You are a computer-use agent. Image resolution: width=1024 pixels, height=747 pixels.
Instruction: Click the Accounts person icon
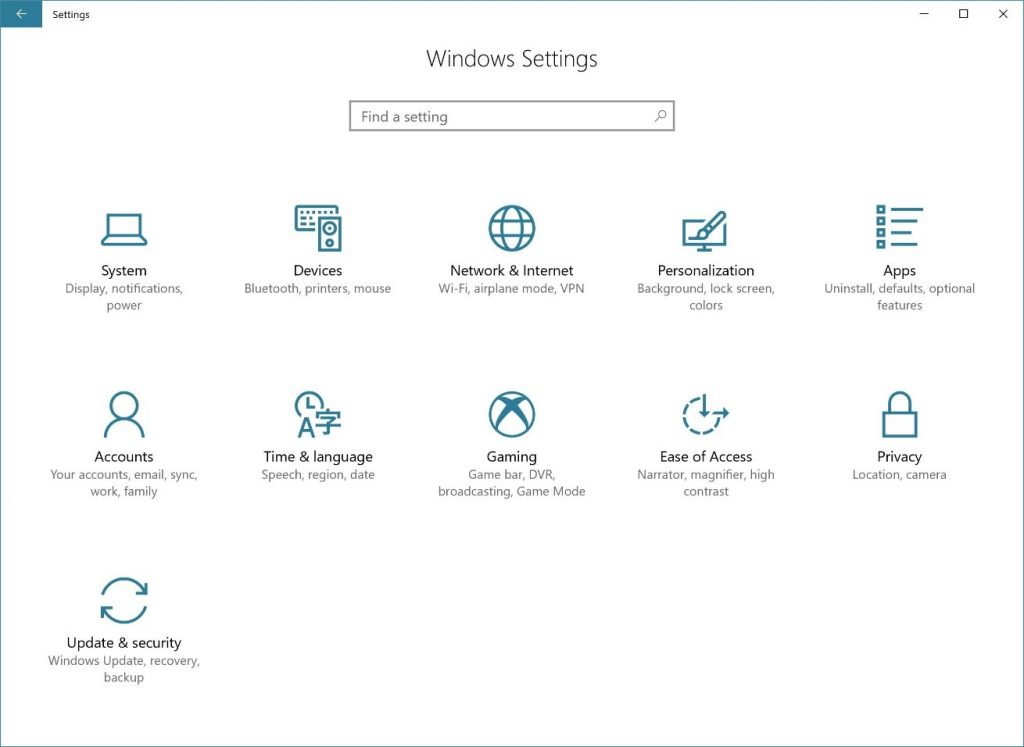point(124,414)
